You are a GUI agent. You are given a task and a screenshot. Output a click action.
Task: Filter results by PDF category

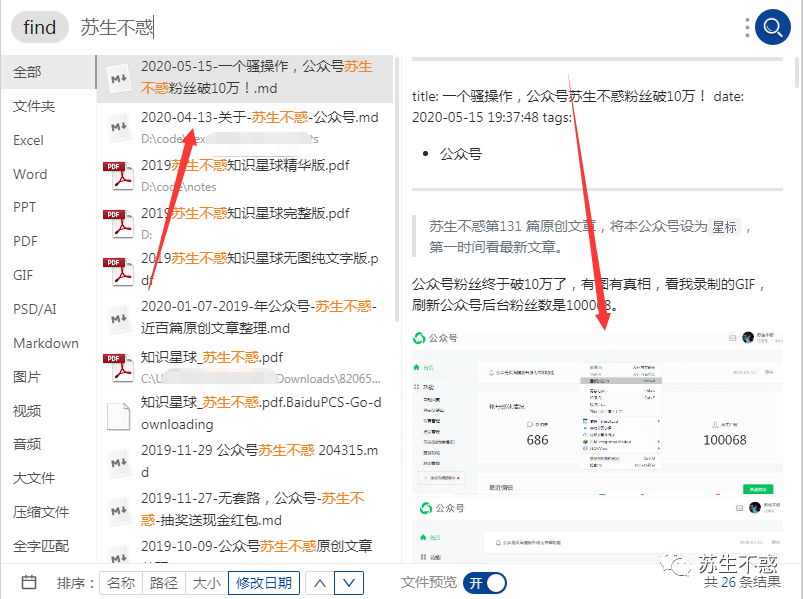(25, 241)
